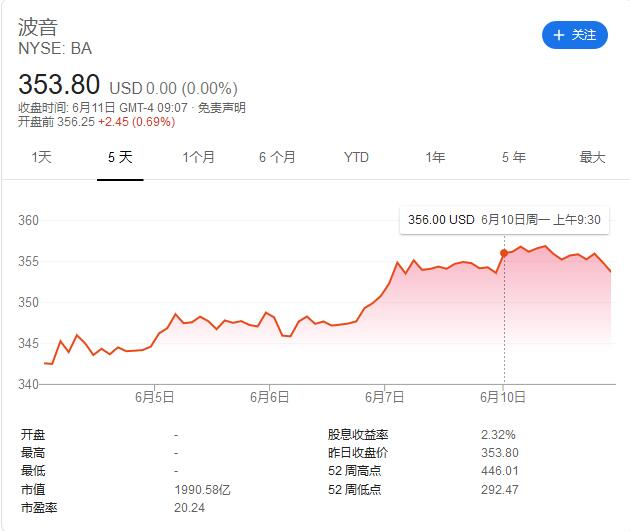This screenshot has height=531, width=630.
Task: Click the 6月10日 date label on axis
Action: point(504,397)
